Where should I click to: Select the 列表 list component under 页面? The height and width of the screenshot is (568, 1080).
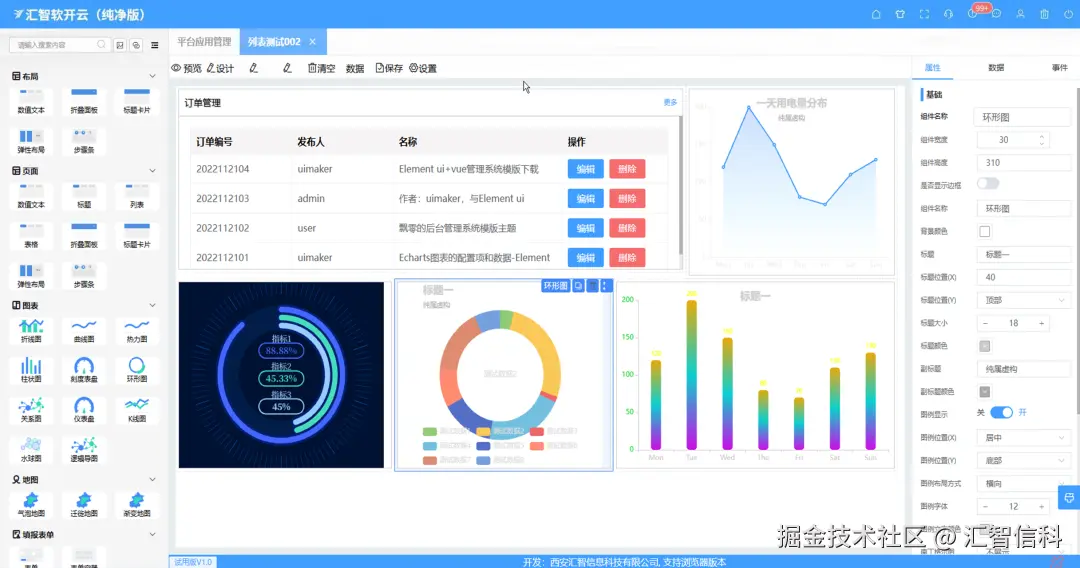click(x=136, y=196)
